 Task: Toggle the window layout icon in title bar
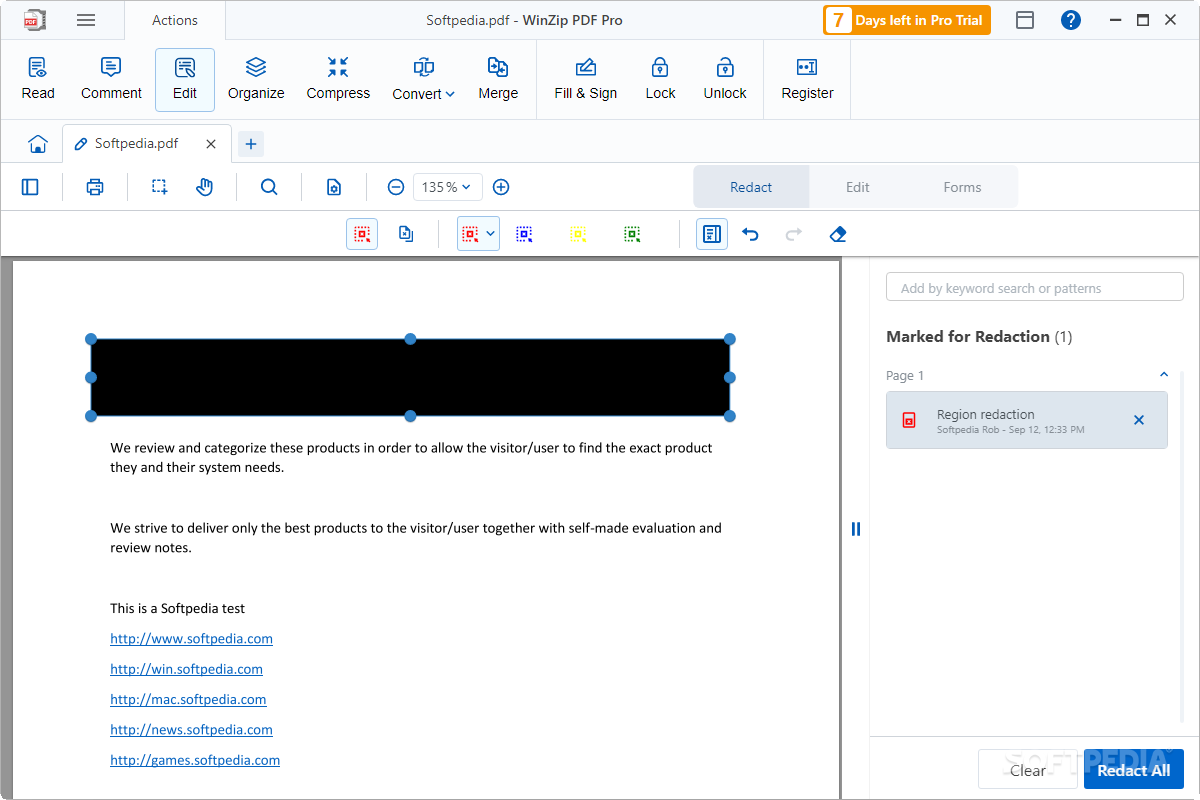pos(1025,20)
